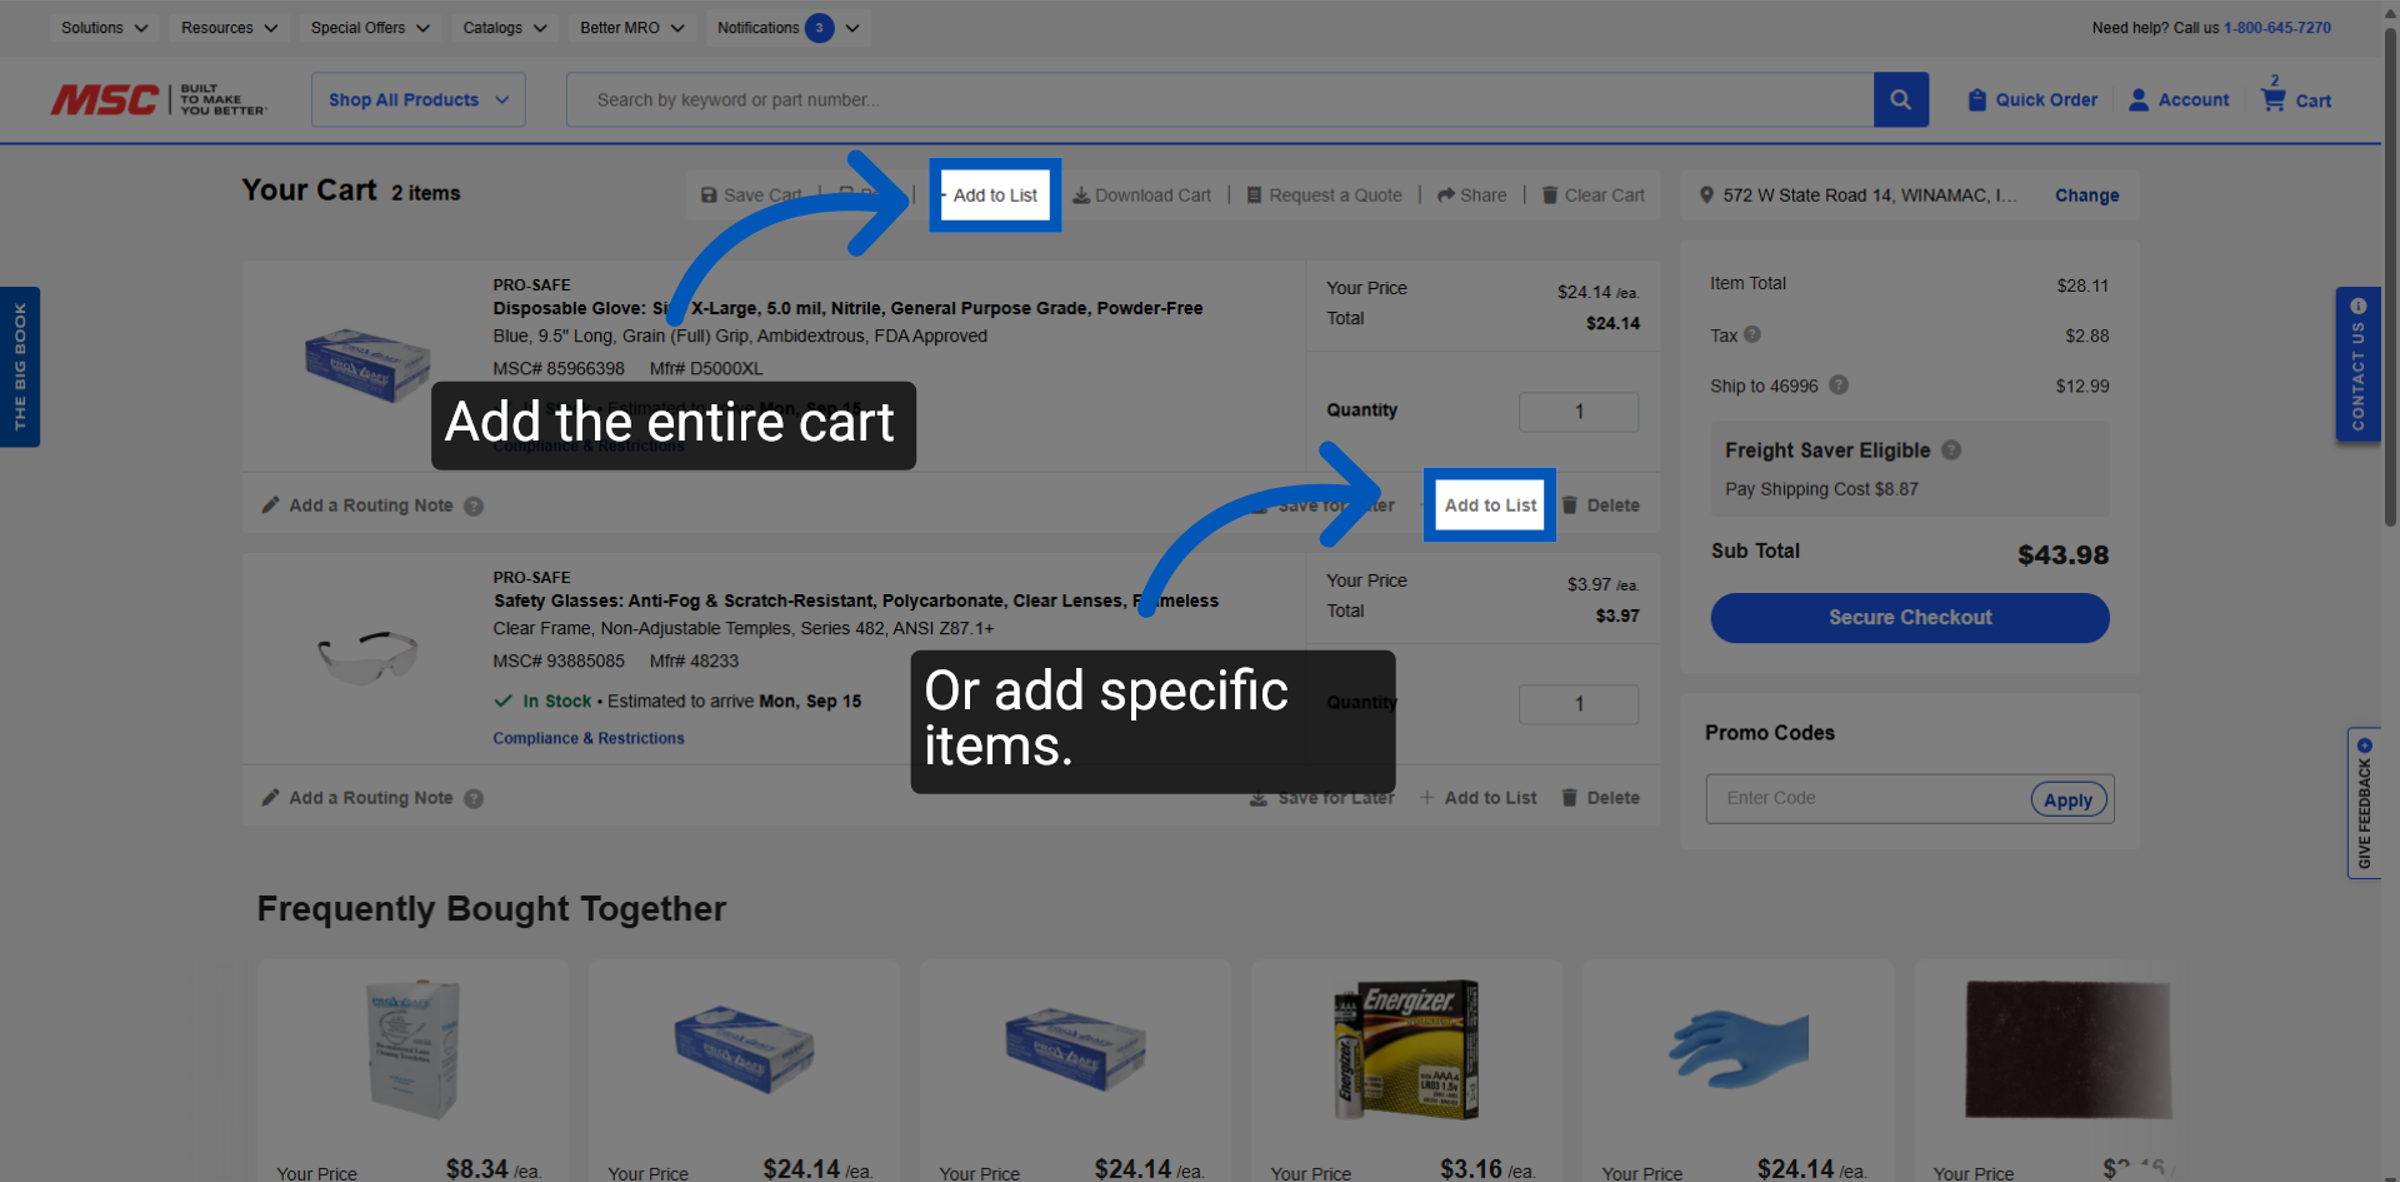Click the Save Cart disk icon

(x=708, y=195)
